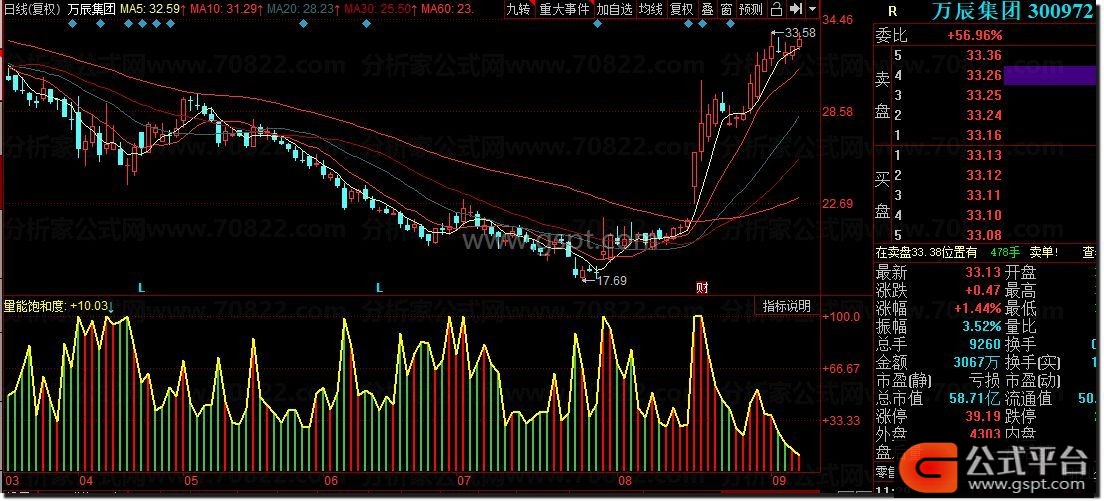This screenshot has height=501, width=1104.
Task: Click the 17.69 low price label
Action: tap(611, 280)
